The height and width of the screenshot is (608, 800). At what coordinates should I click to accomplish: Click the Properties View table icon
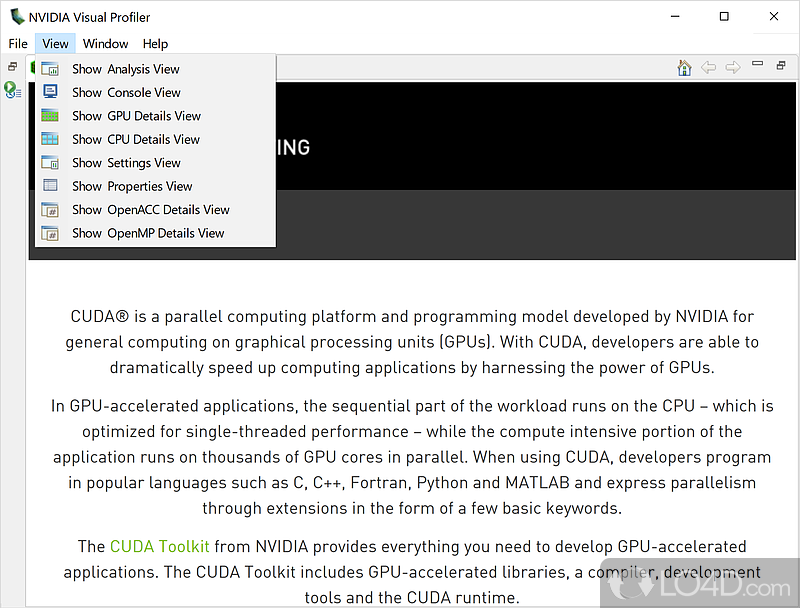click(50, 185)
